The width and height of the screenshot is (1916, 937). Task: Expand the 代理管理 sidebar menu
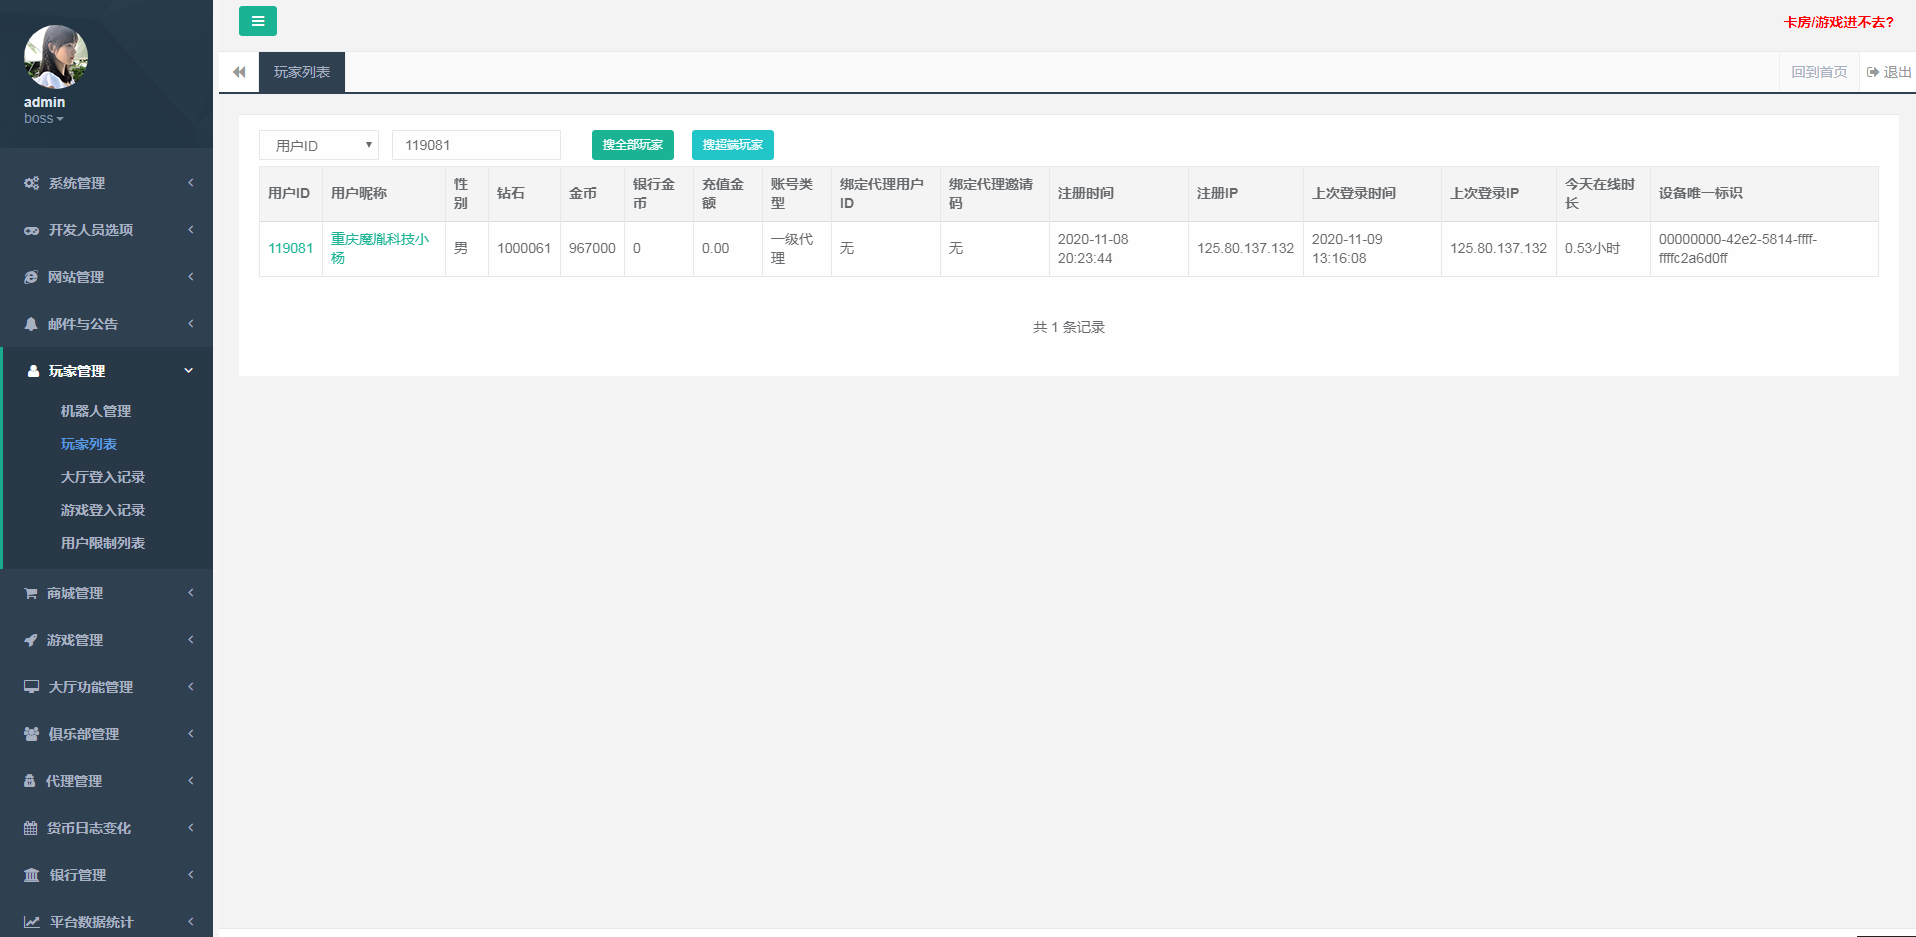tap(107, 781)
